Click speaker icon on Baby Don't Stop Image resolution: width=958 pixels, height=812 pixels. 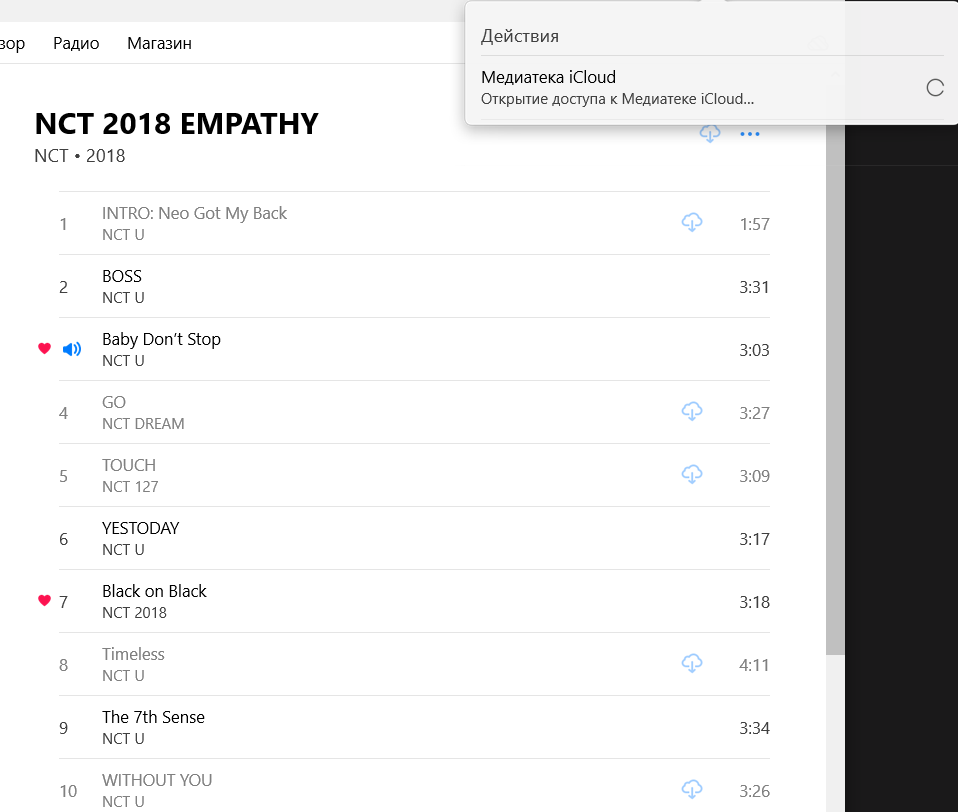(71, 349)
